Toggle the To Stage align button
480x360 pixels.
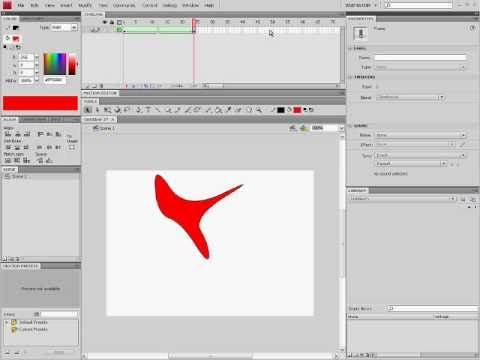[72, 147]
